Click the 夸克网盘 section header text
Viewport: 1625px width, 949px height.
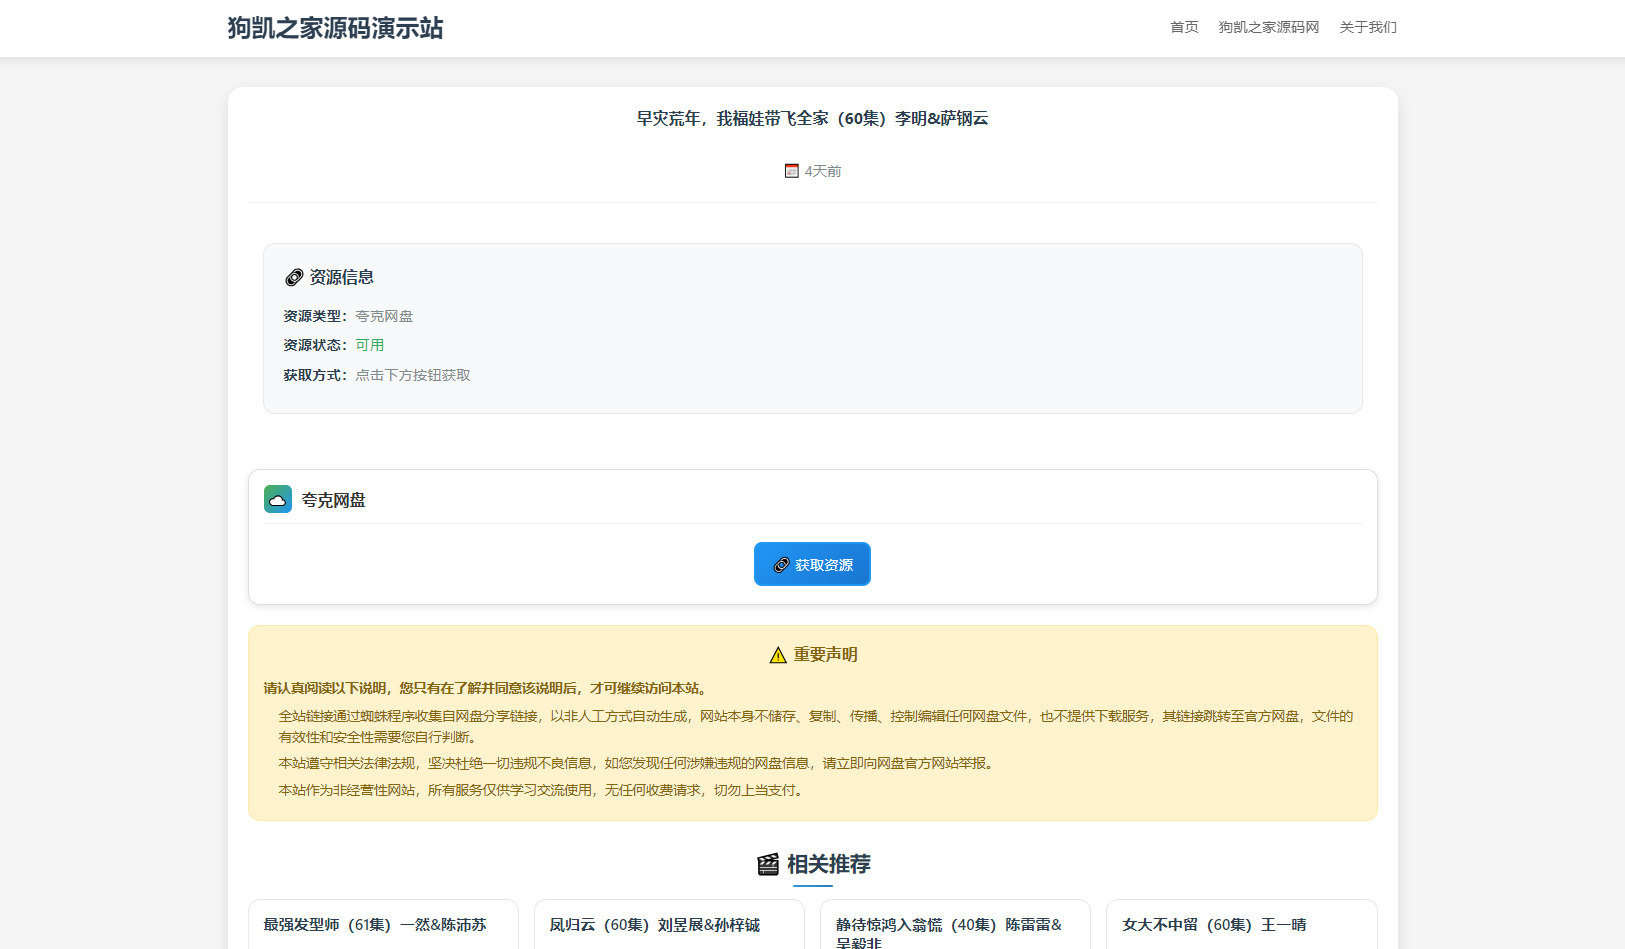click(x=334, y=500)
